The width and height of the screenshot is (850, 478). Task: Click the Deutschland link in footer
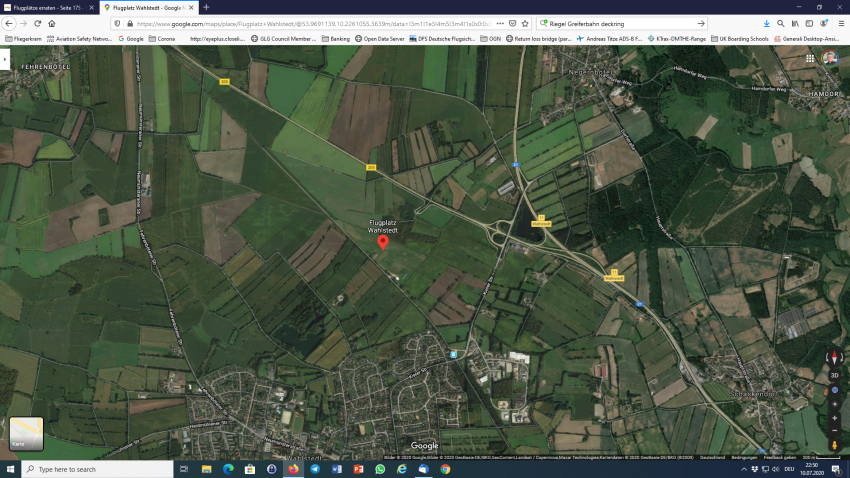pos(712,457)
